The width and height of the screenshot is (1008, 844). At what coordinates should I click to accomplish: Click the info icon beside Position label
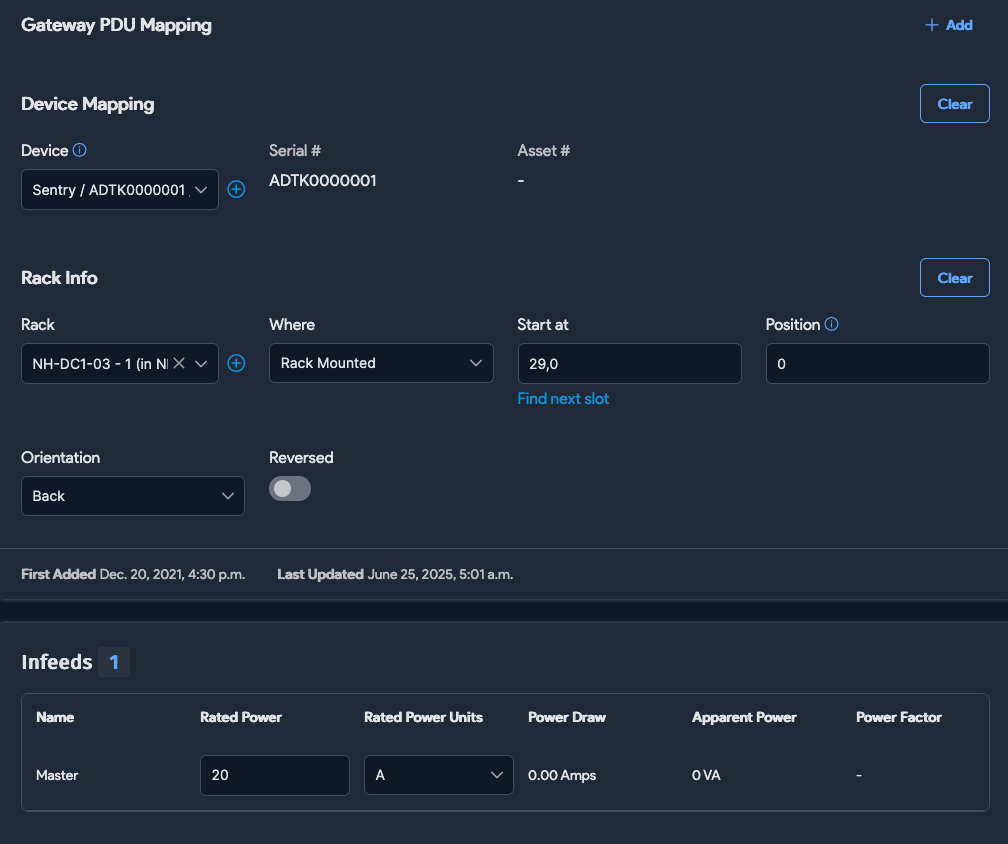[x=833, y=324]
